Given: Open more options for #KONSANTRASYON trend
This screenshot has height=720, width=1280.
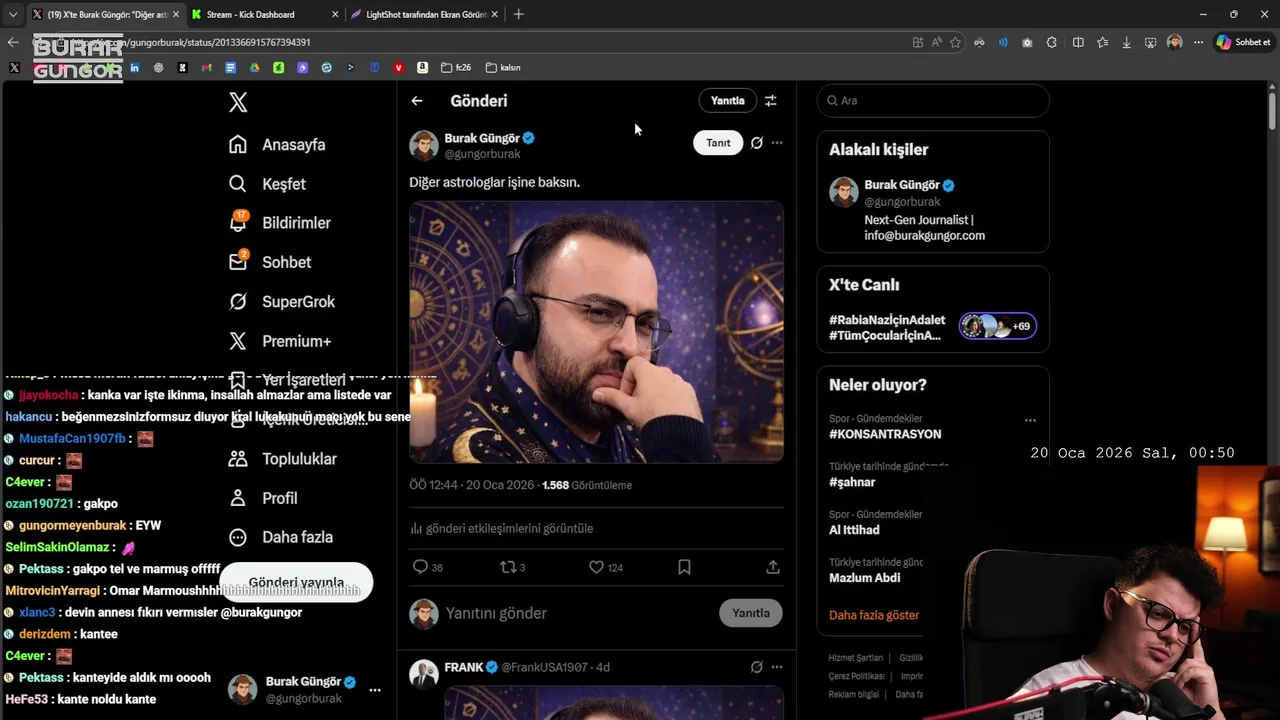Looking at the screenshot, I should pos(1030,421).
